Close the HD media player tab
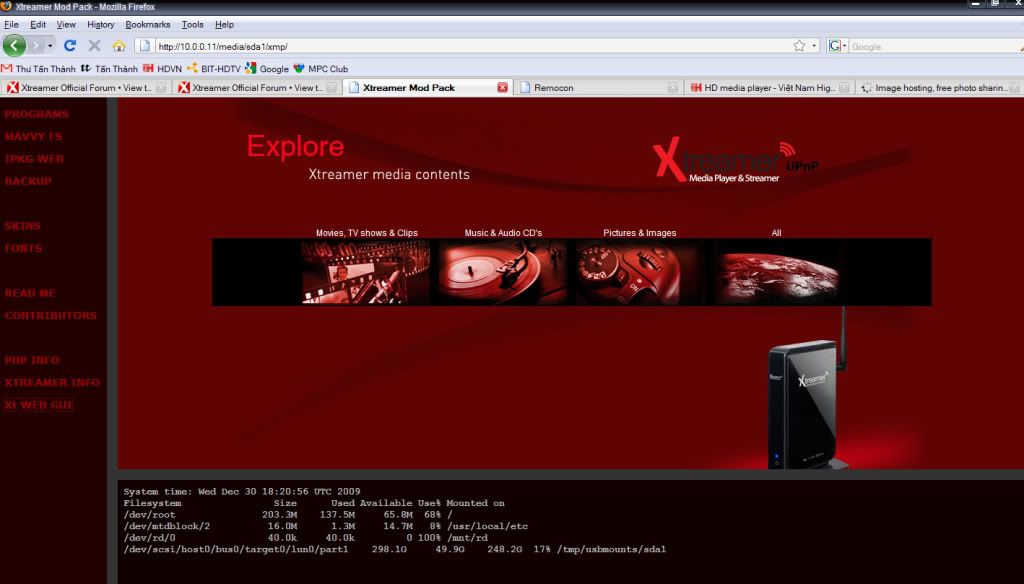This screenshot has width=1024, height=584. point(844,88)
